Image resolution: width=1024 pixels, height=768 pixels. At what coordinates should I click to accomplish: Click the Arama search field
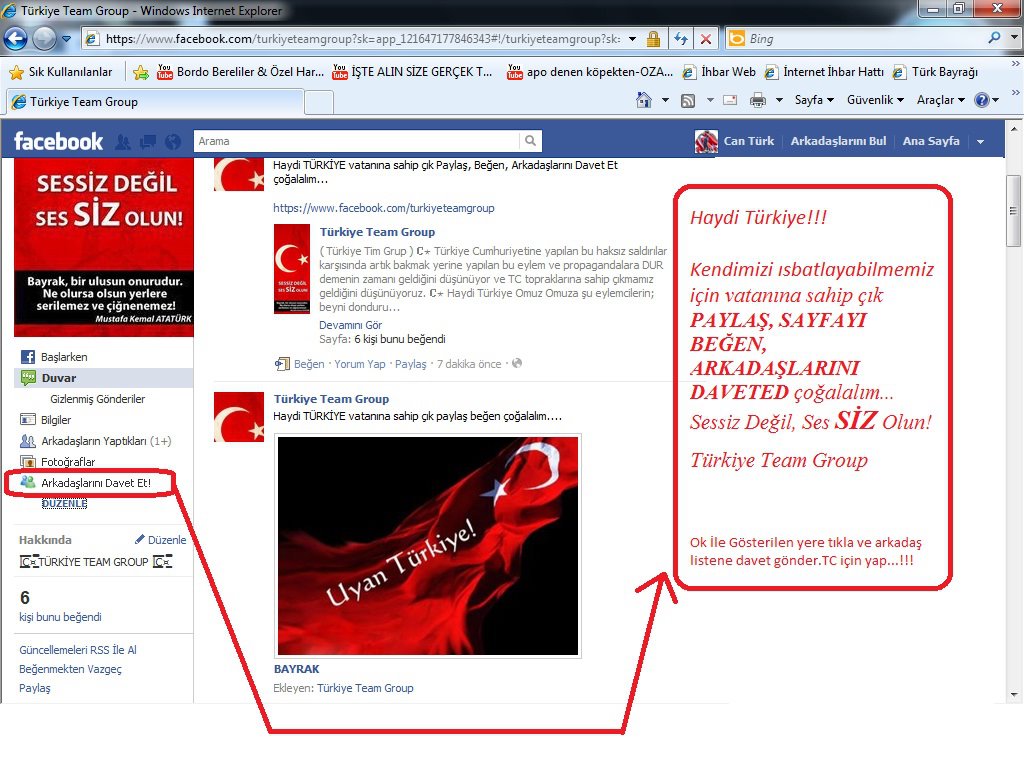pos(357,141)
